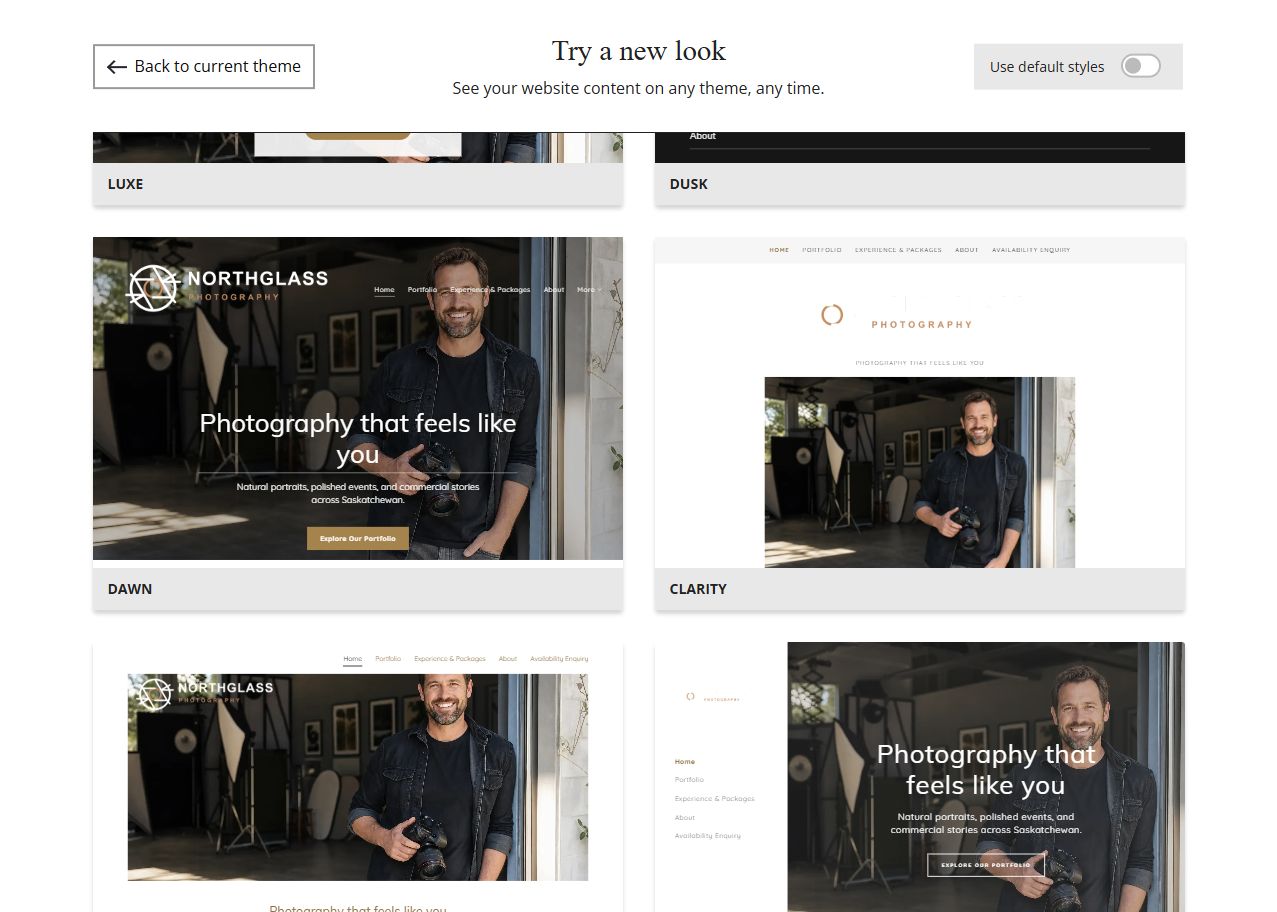Click the Back to current theme button
This screenshot has width=1277, height=912.
(x=204, y=66)
